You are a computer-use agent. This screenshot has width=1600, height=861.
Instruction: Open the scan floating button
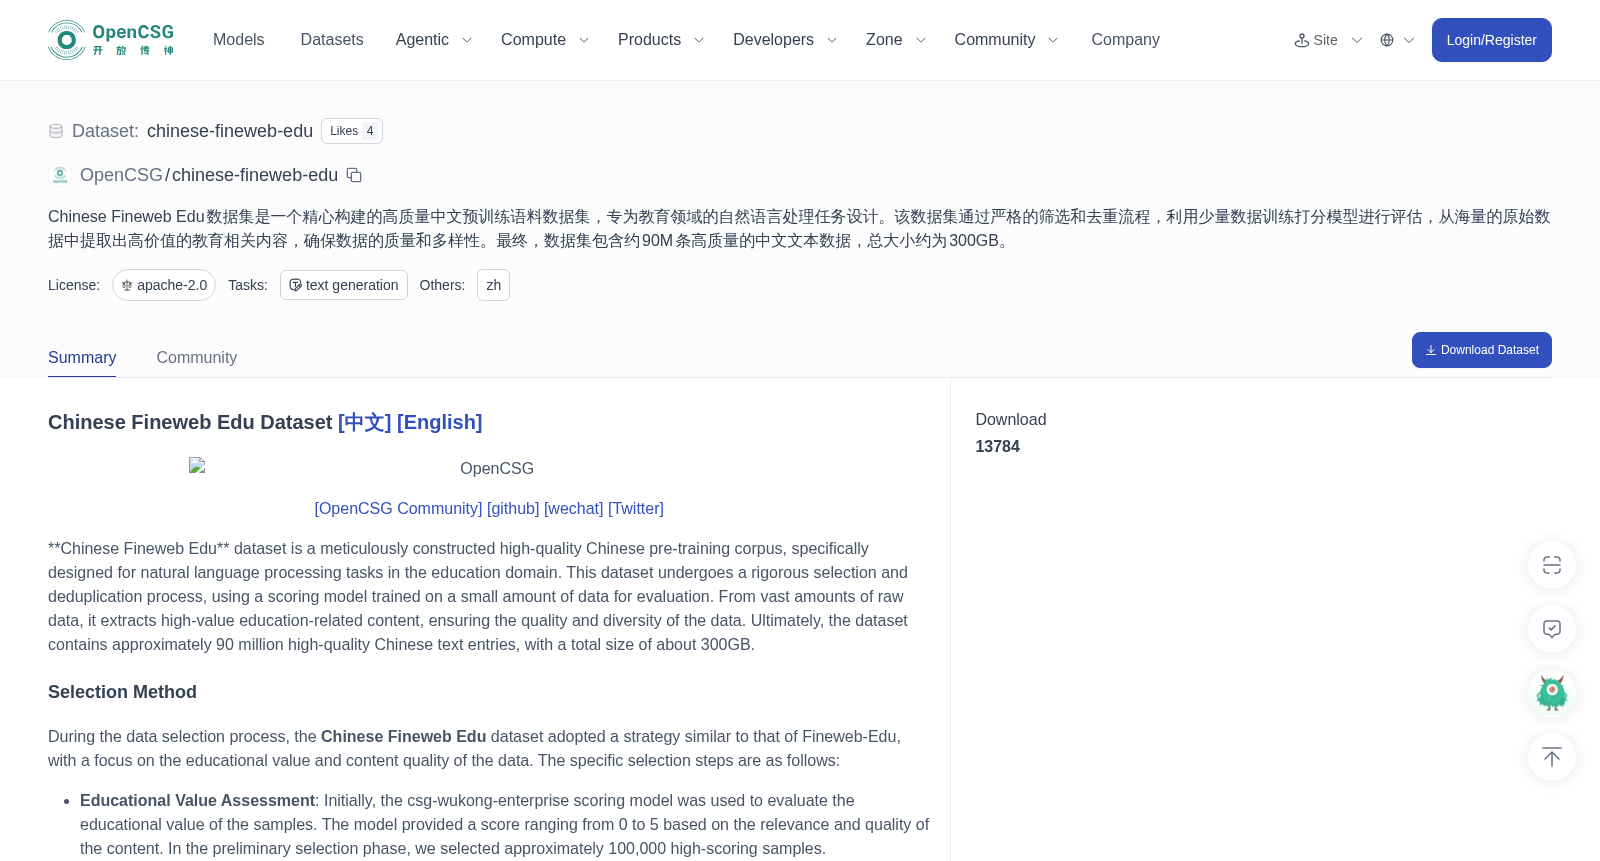(1552, 565)
